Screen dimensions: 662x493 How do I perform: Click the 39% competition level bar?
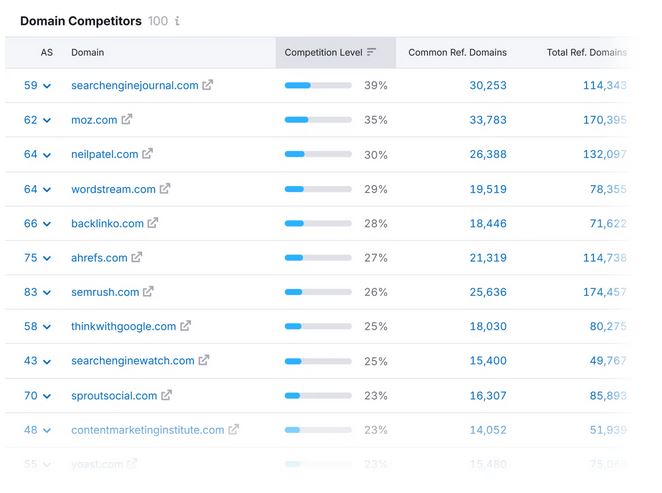[x=318, y=85]
